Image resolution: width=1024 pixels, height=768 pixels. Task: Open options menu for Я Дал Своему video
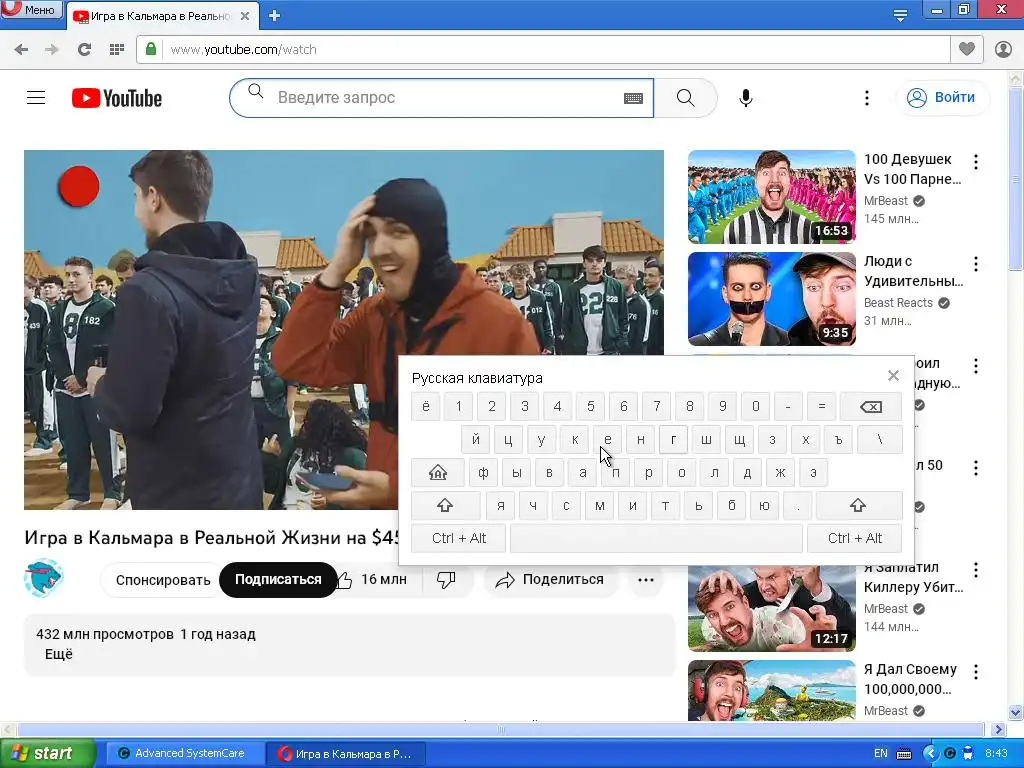976,672
